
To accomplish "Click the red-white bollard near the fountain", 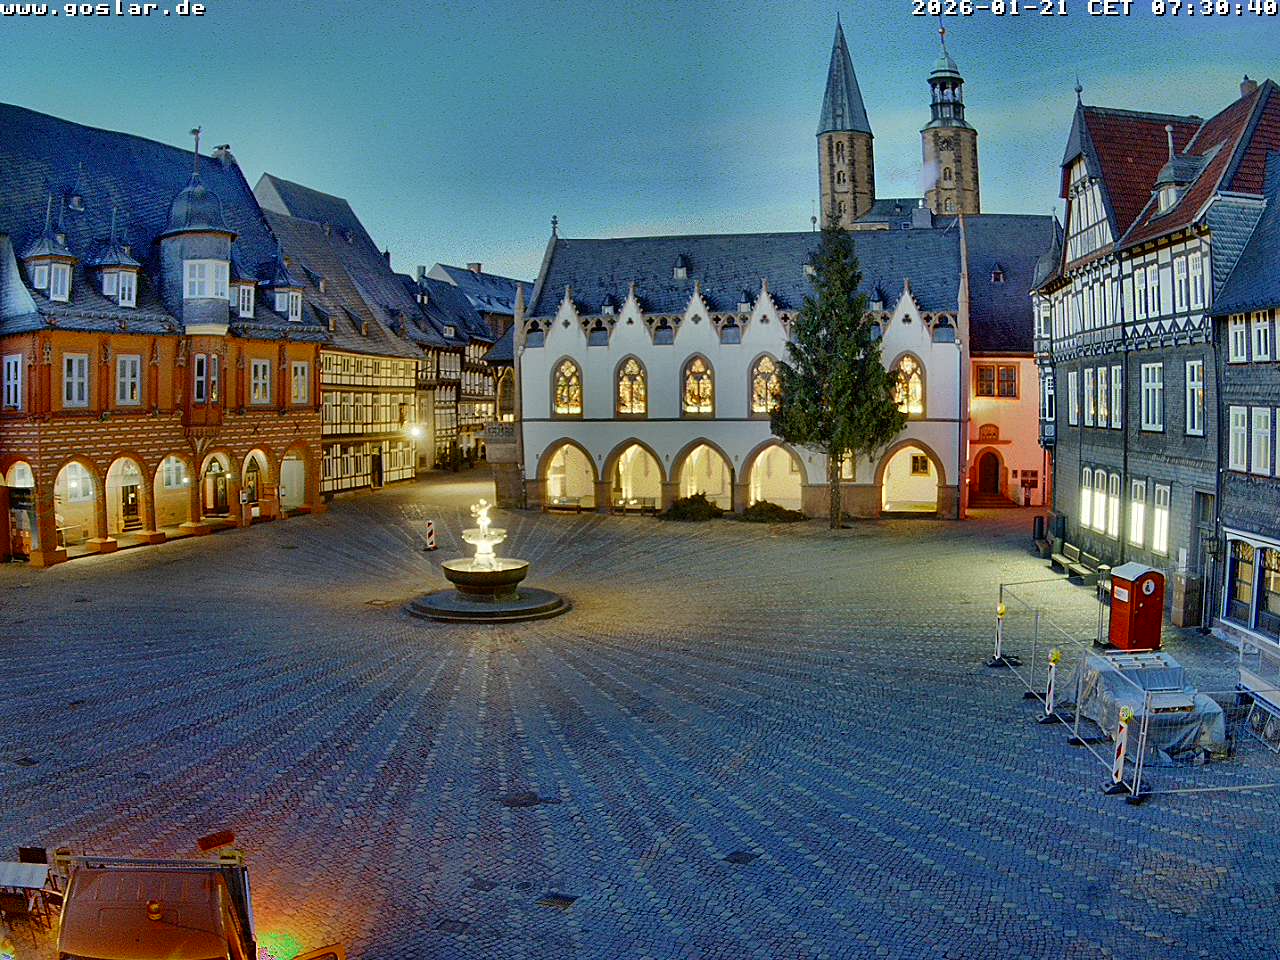I will 430,535.
